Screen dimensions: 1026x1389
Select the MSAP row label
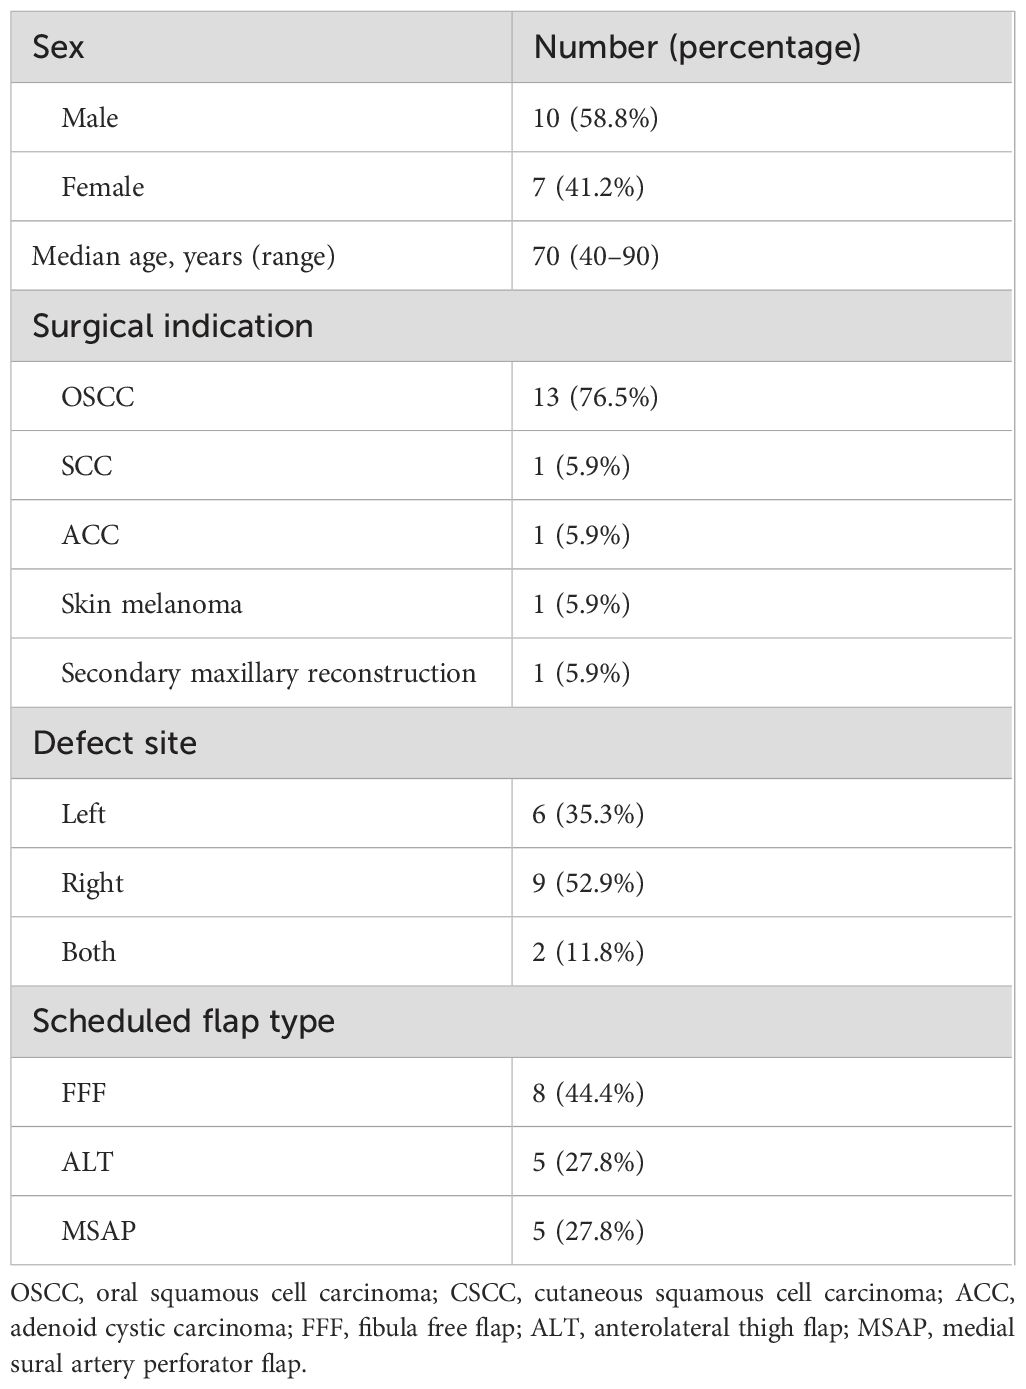coord(97,1231)
